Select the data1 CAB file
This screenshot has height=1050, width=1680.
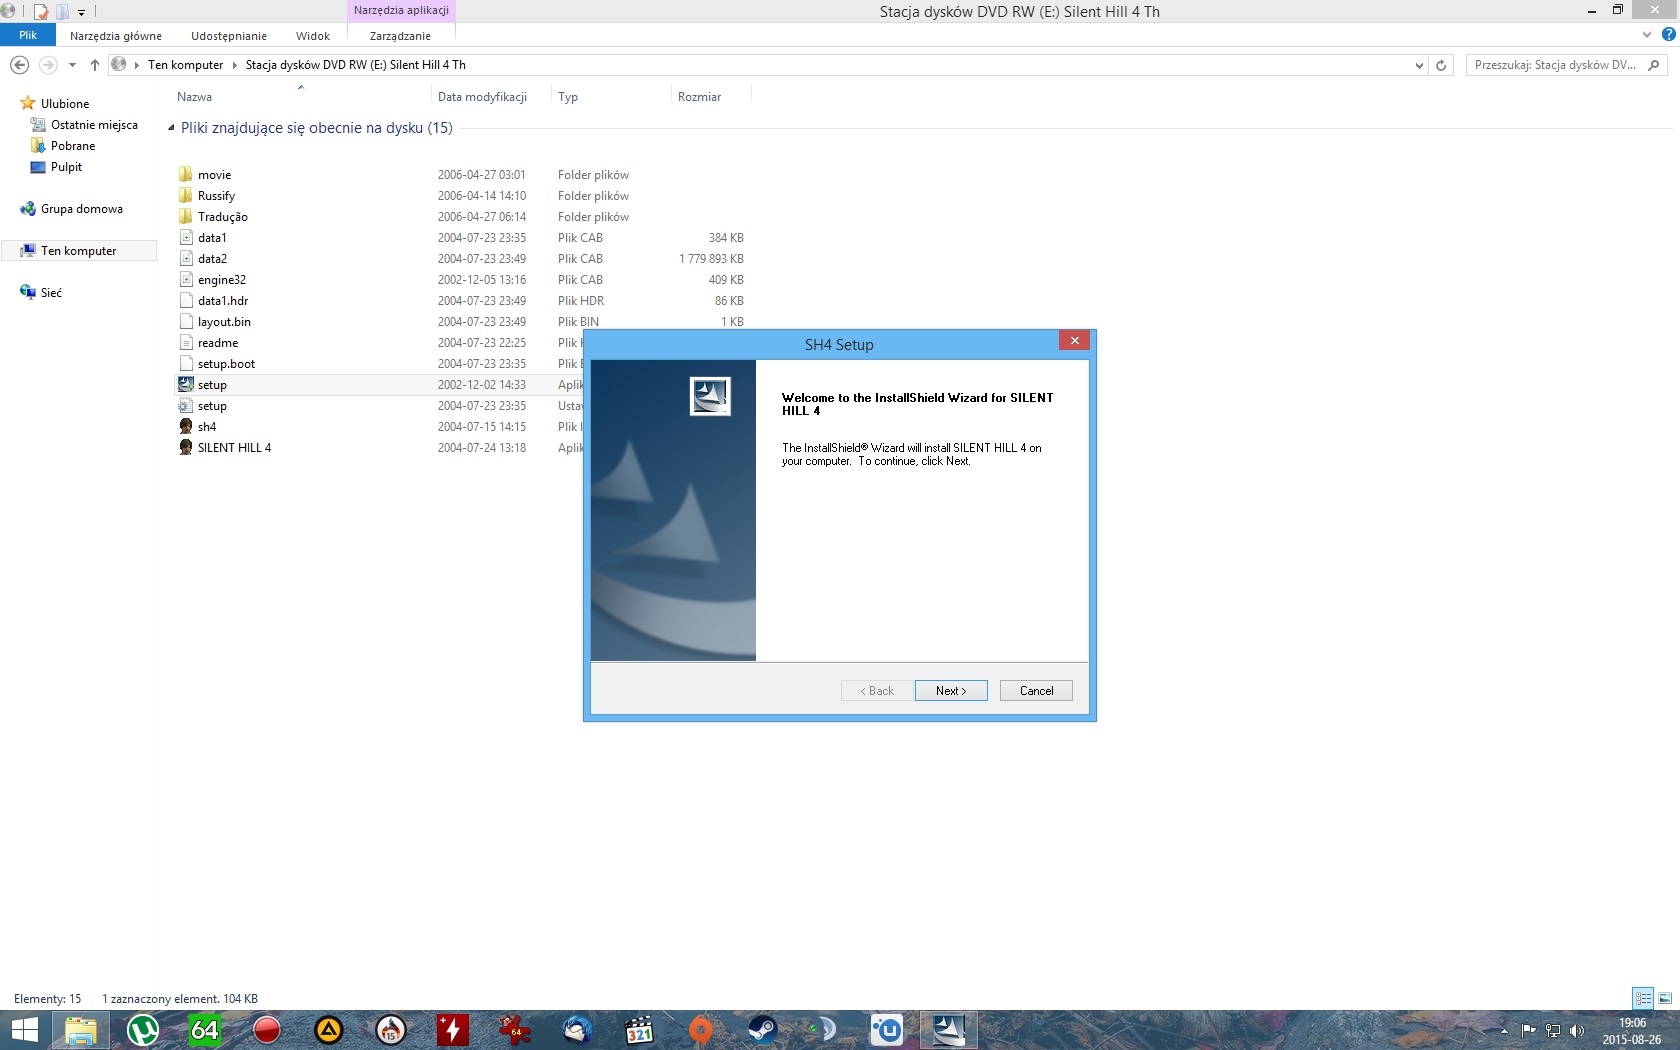click(212, 238)
